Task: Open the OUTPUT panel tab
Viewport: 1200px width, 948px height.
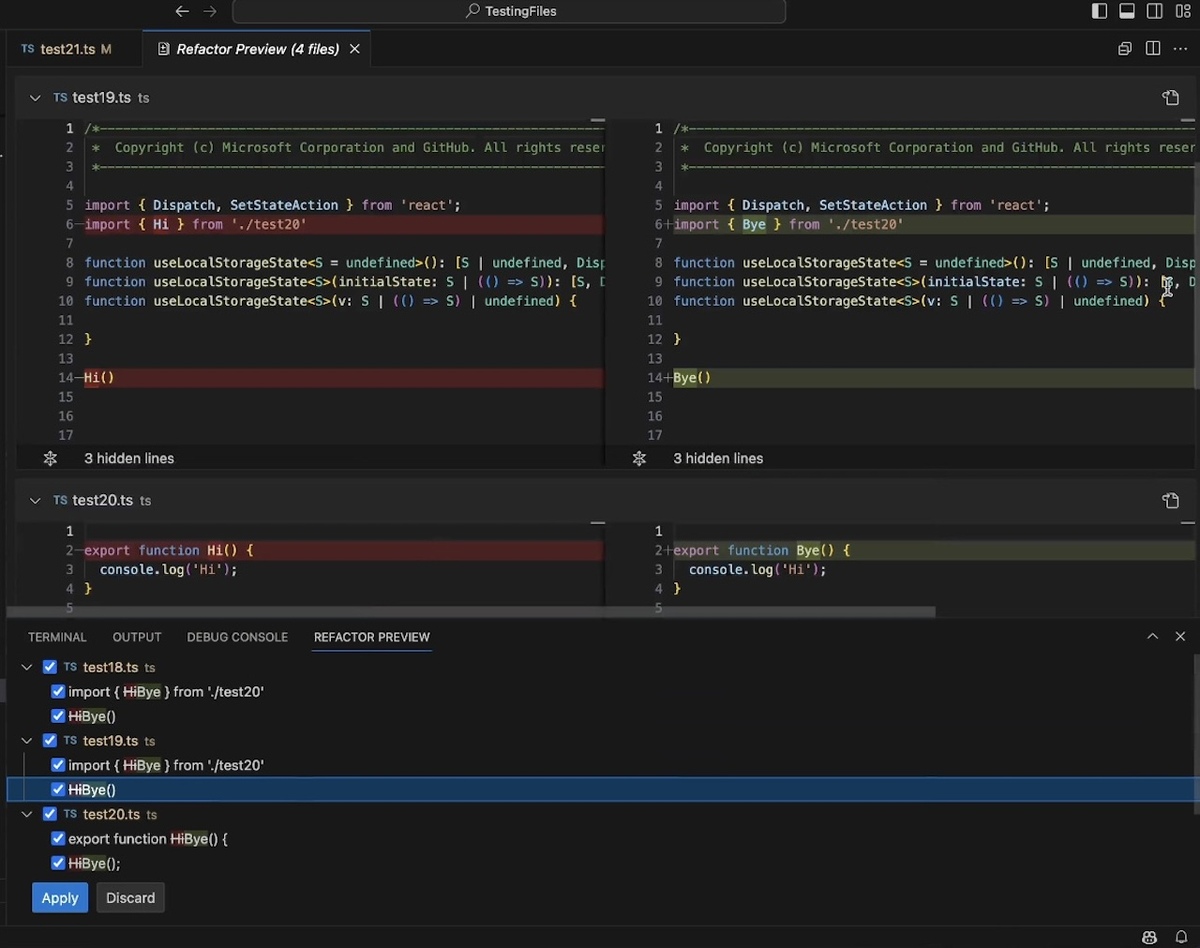Action: coord(137,637)
